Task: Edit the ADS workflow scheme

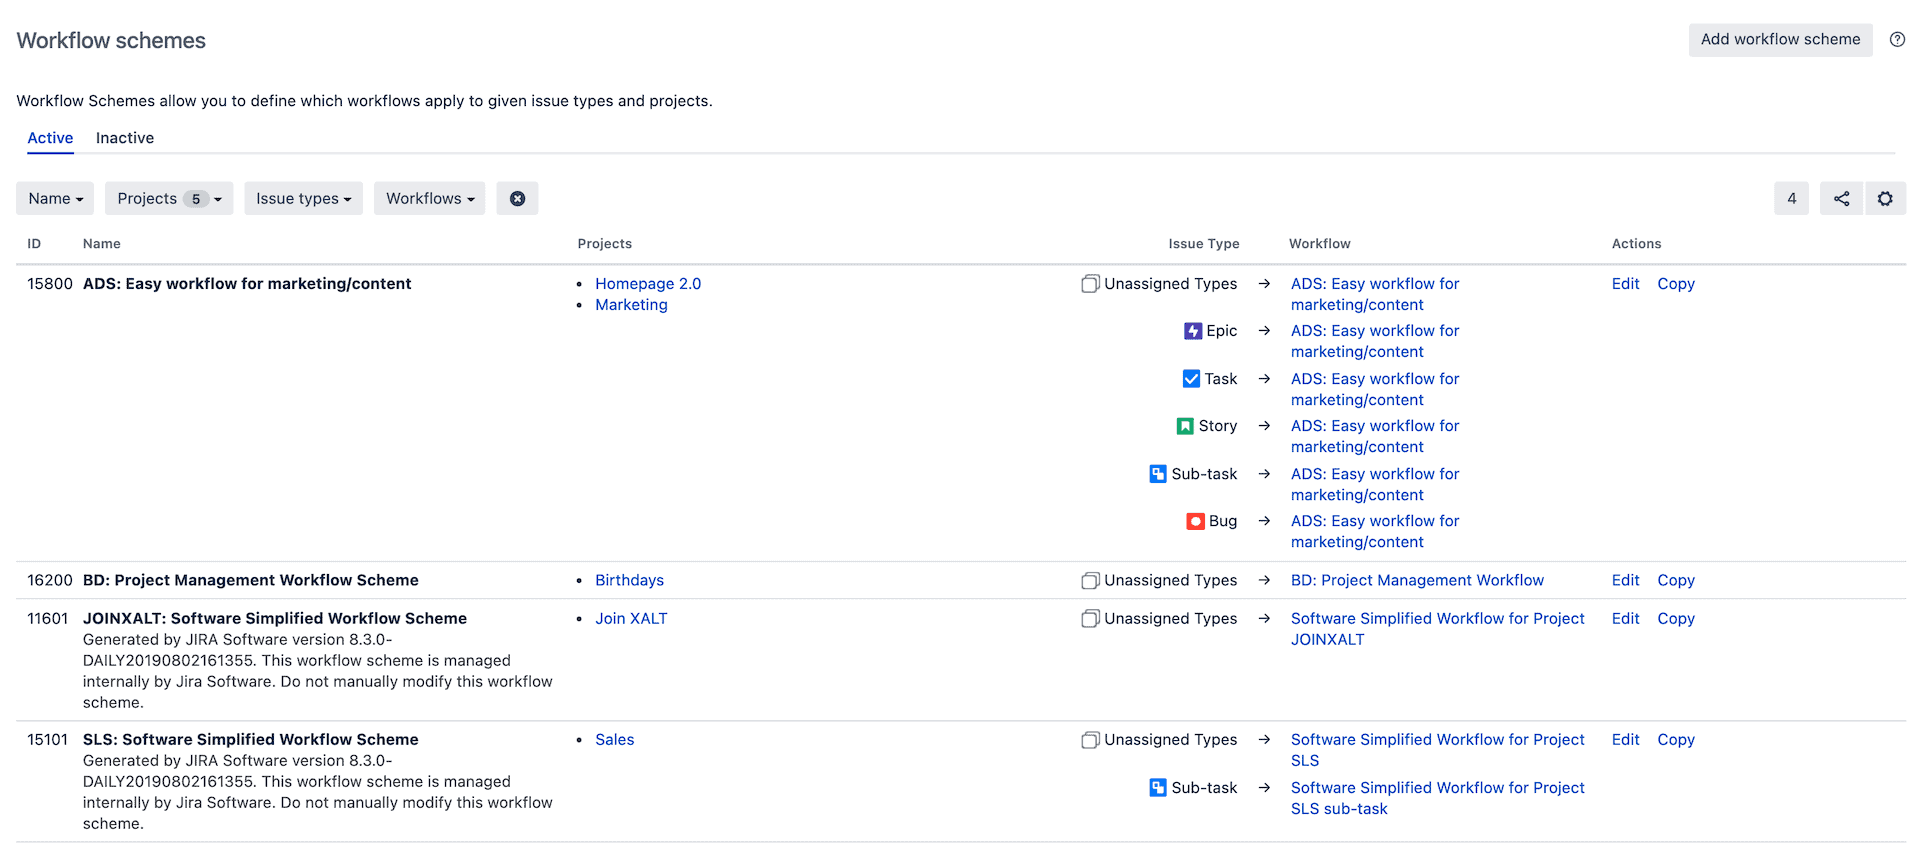Action: pos(1625,284)
